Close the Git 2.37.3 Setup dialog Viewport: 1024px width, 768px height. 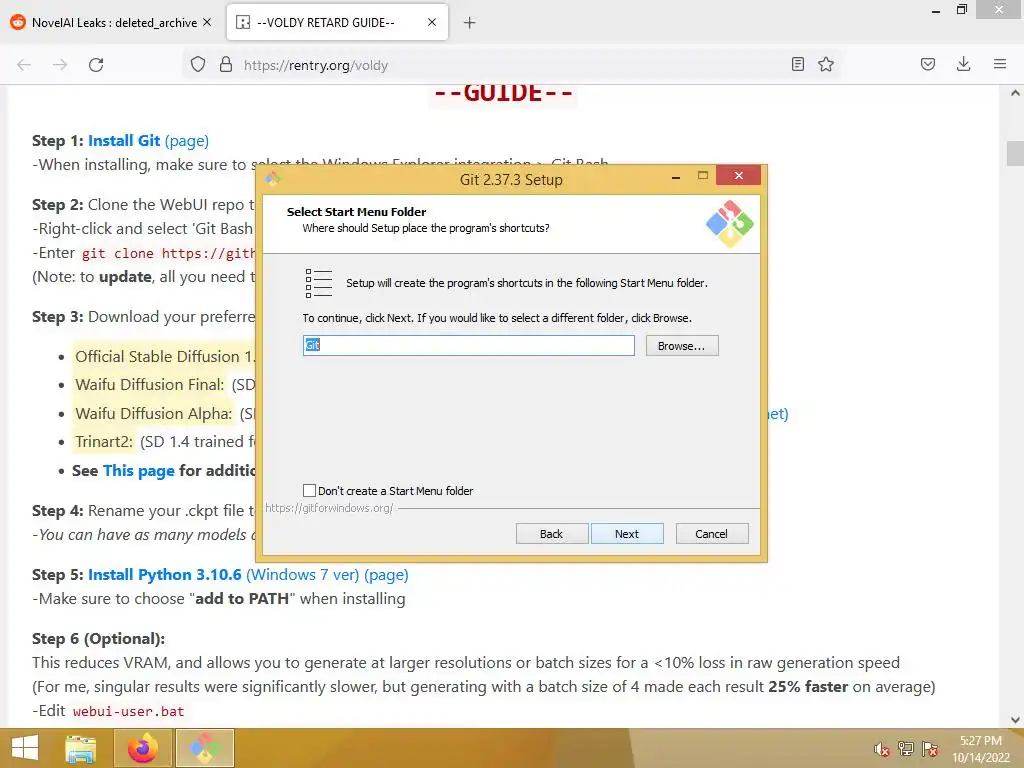739,175
